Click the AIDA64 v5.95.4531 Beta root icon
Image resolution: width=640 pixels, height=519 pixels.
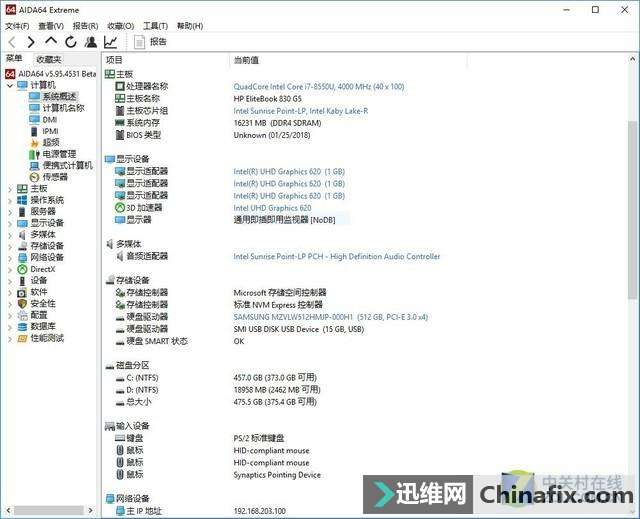click(10, 74)
